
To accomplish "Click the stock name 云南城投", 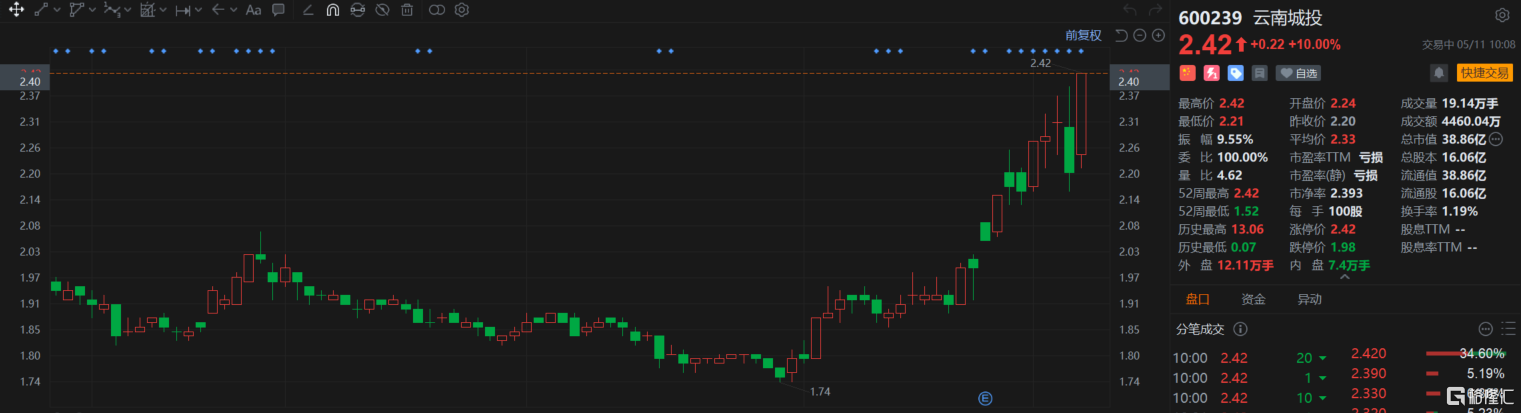I will pos(1286,17).
